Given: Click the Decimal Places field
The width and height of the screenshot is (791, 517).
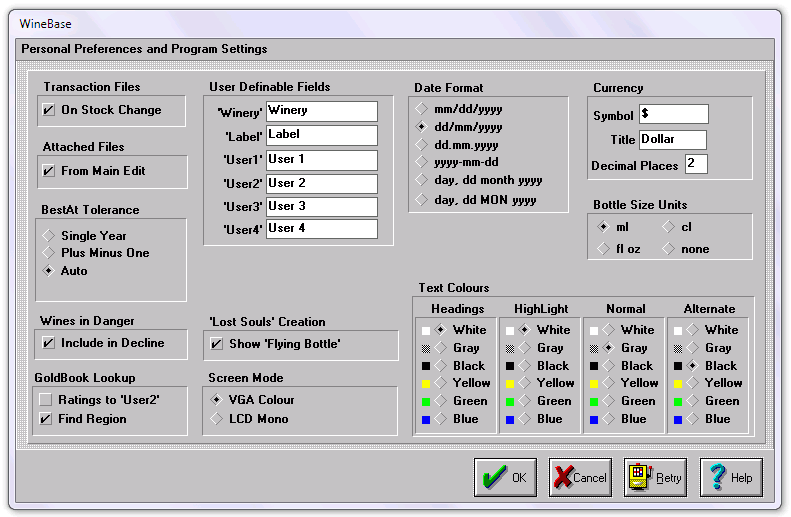Looking at the screenshot, I should (696, 164).
